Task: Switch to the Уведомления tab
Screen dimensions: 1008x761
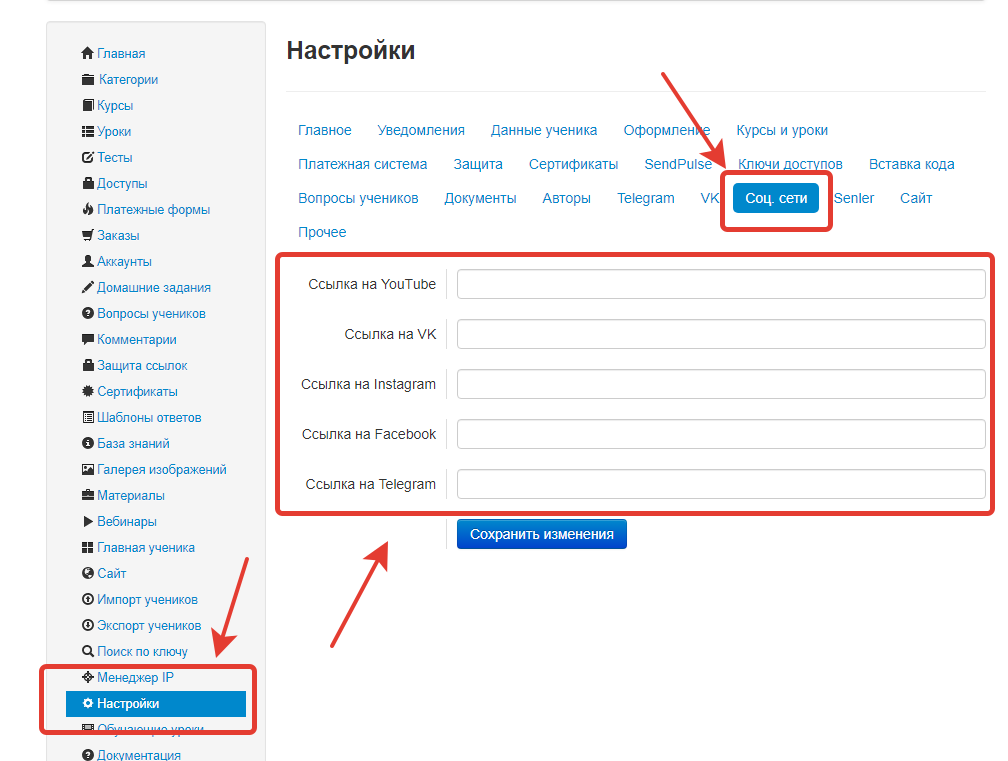Action: (421, 130)
